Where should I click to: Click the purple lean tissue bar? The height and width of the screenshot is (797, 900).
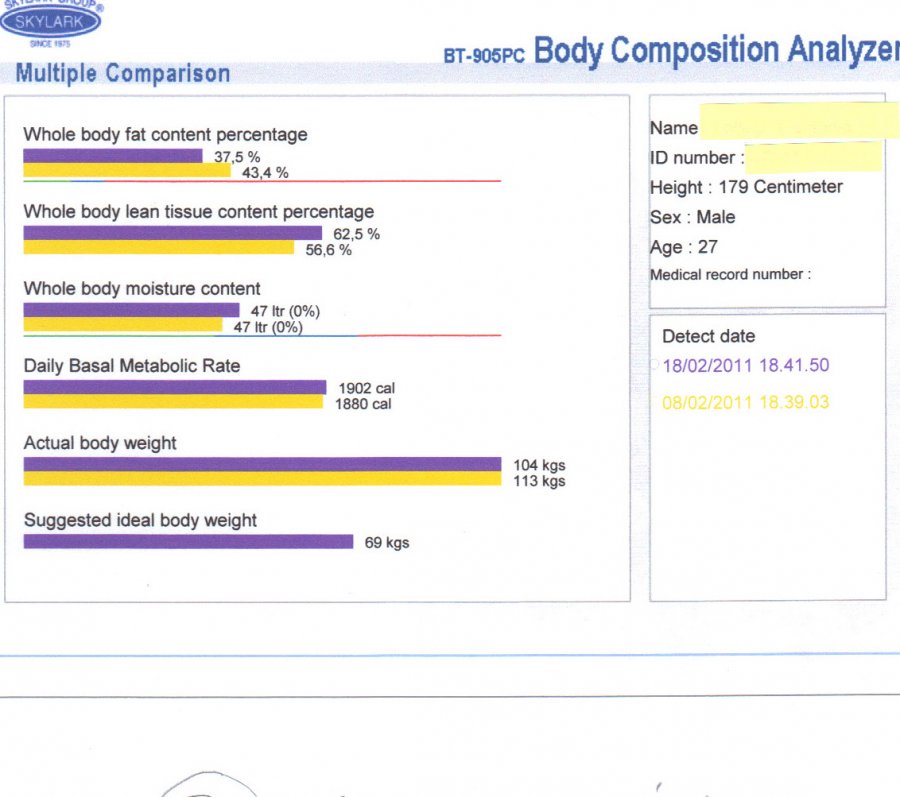[173, 233]
